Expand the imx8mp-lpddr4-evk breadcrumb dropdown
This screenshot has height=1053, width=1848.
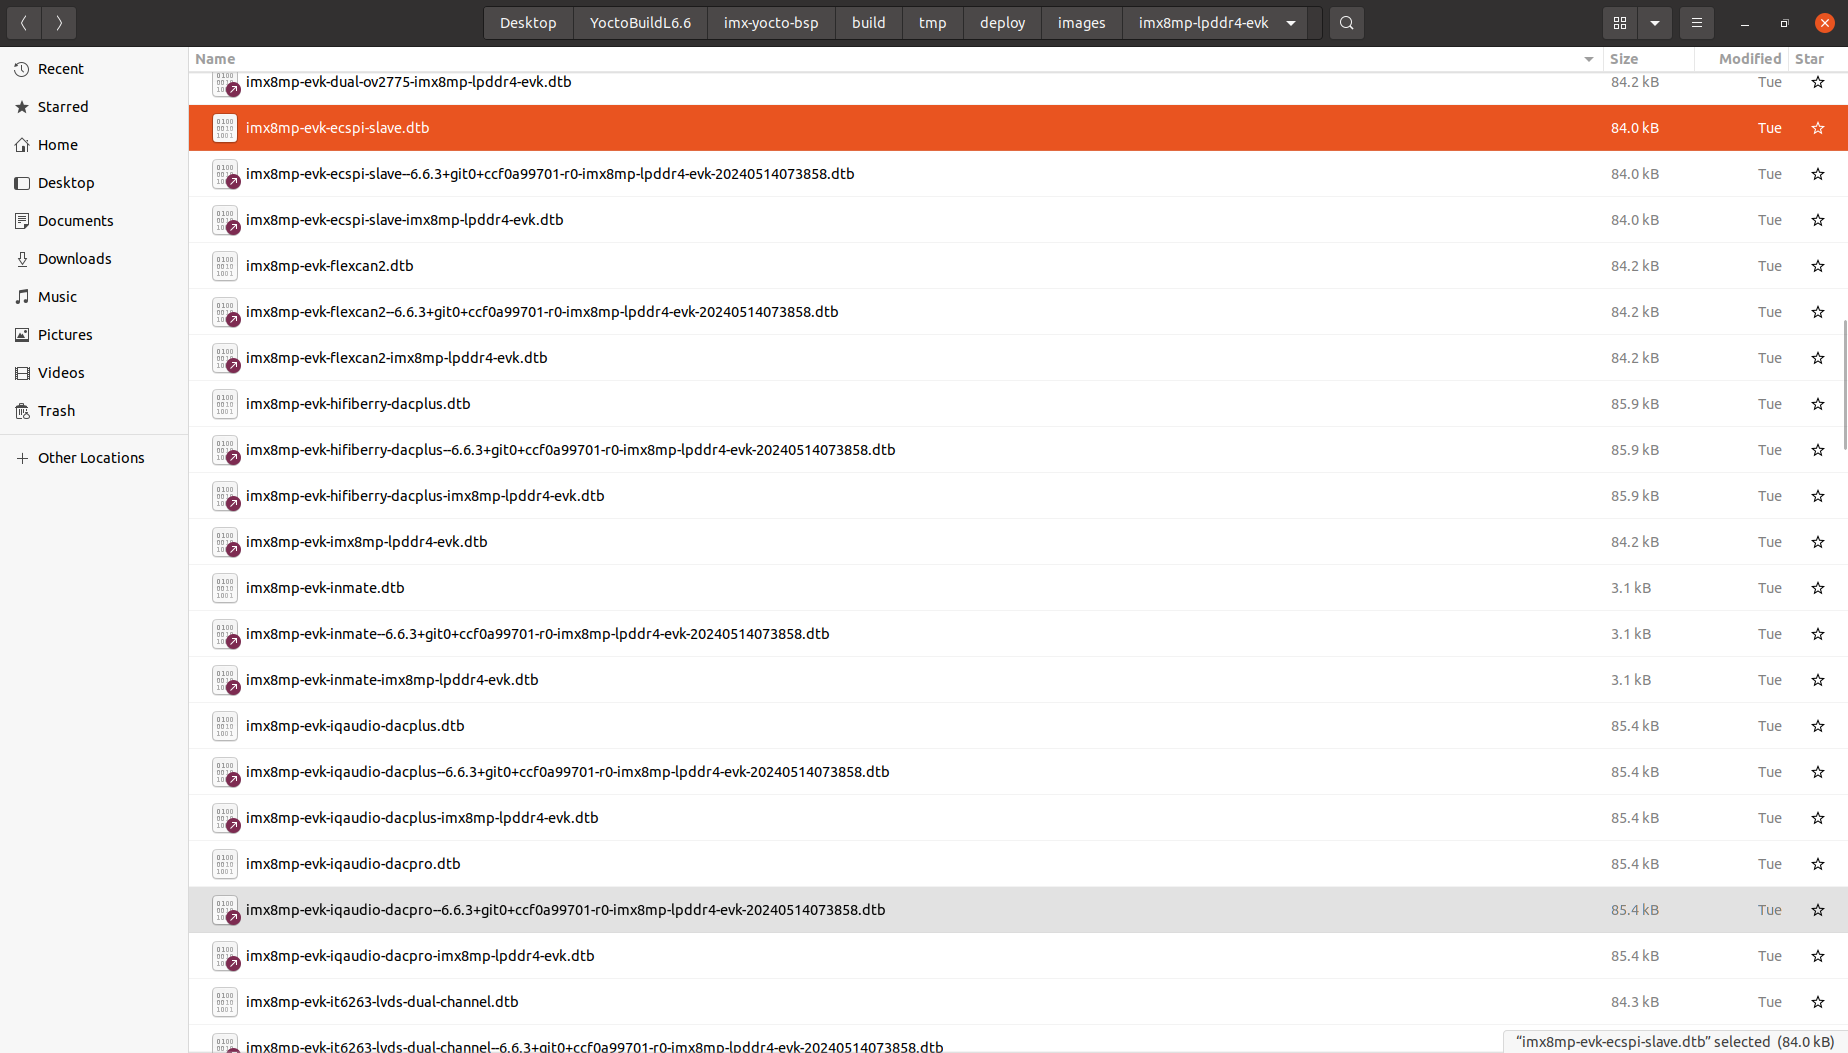click(1290, 22)
